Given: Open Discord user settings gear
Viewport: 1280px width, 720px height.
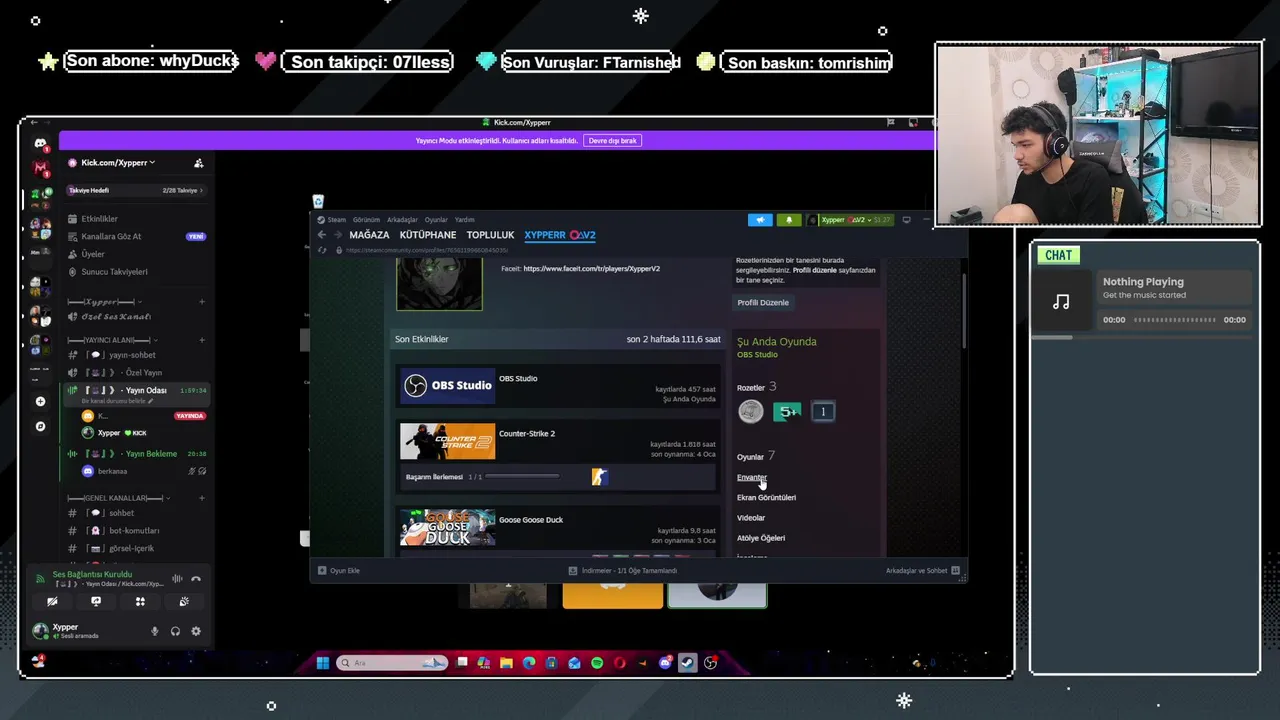Looking at the screenshot, I should tap(196, 631).
